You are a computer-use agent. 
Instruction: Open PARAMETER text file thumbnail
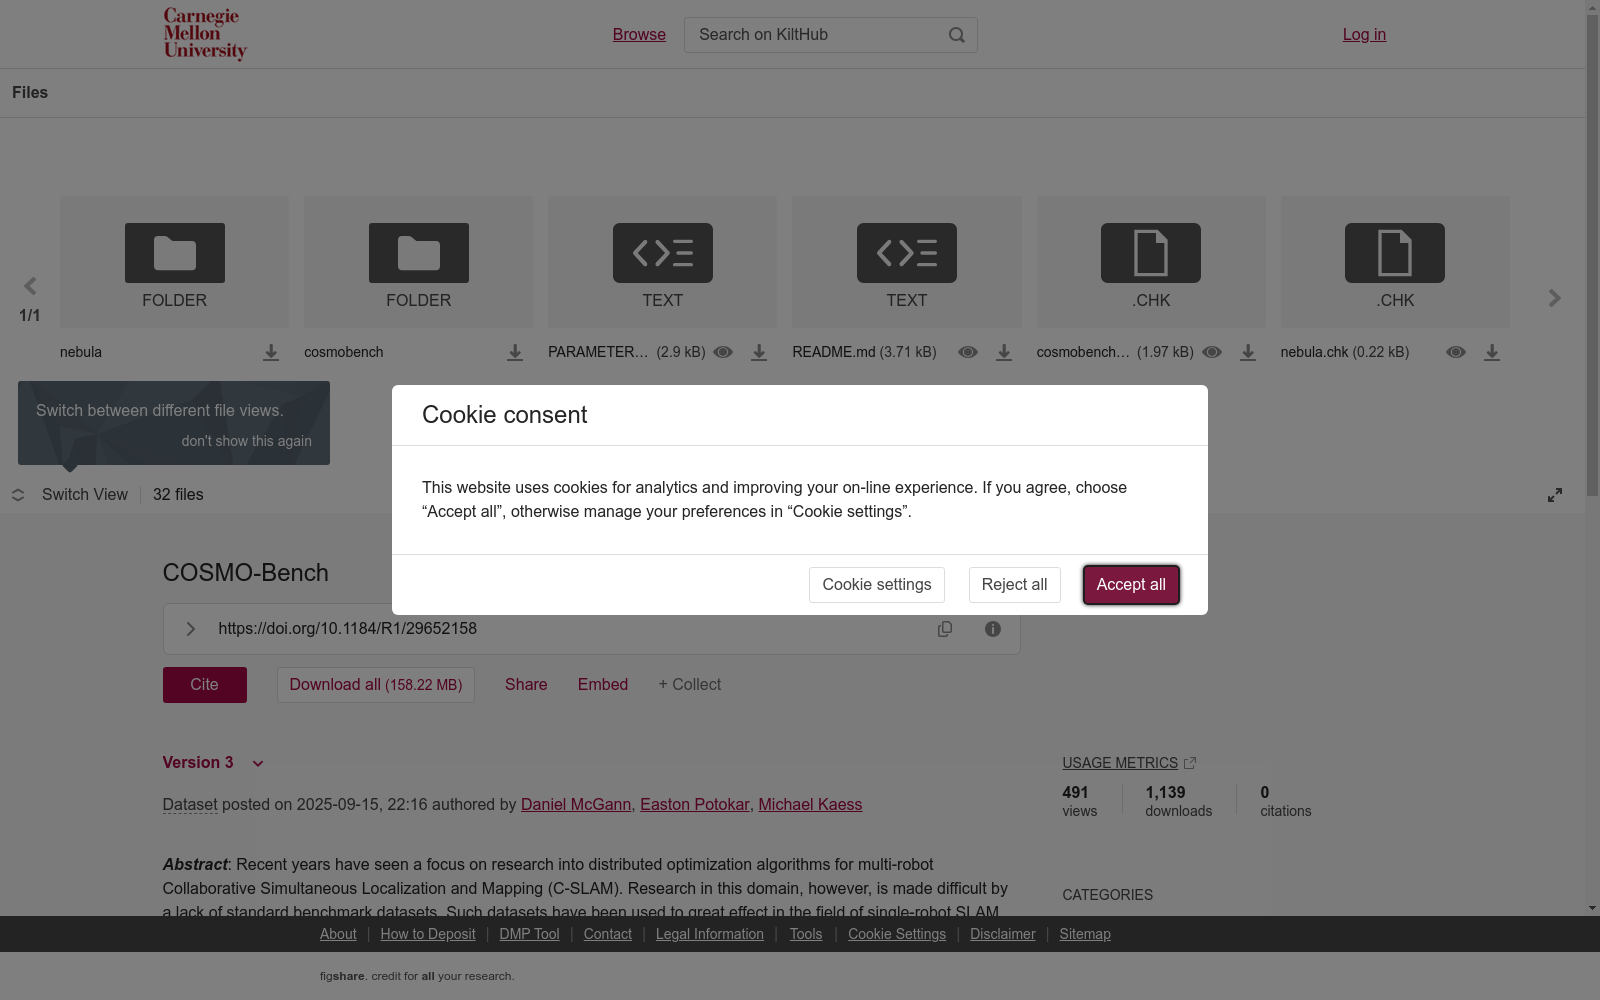662,262
